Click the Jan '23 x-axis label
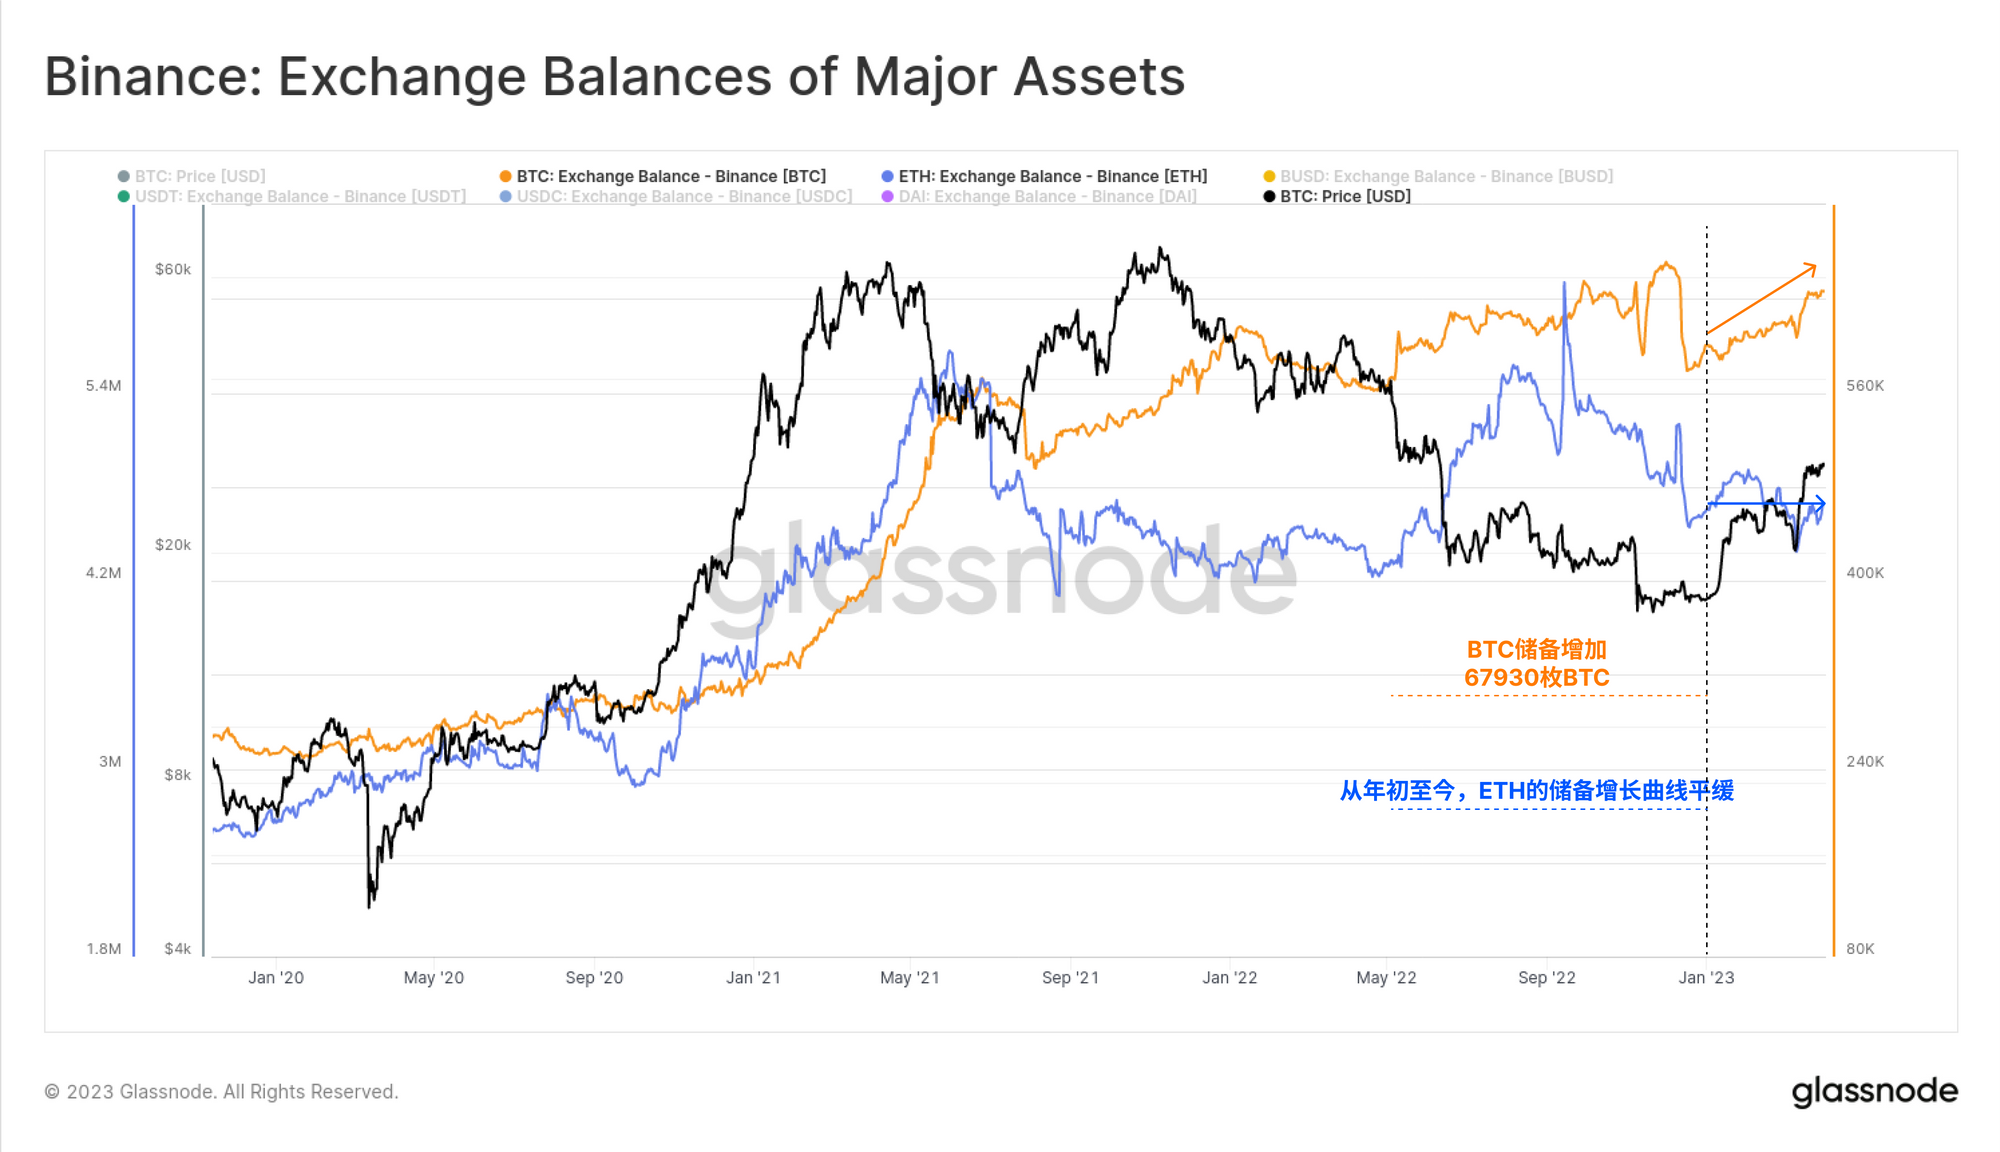This screenshot has width=2000, height=1152. 1706,977
